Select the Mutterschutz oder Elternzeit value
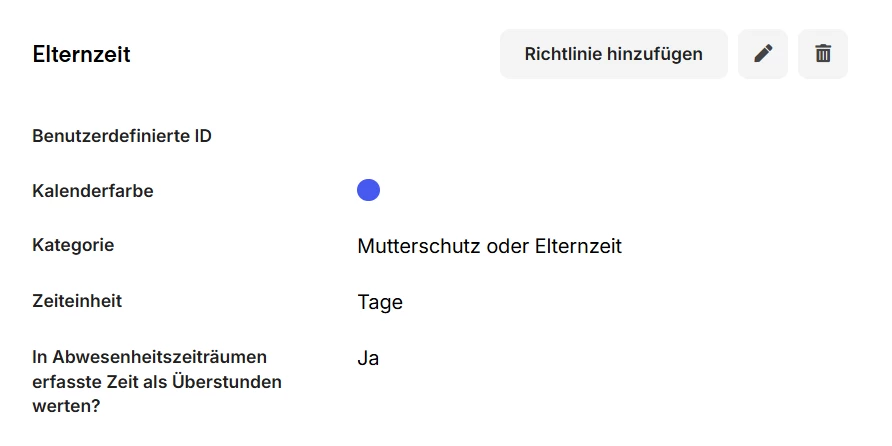The width and height of the screenshot is (892, 446). [x=489, y=246]
